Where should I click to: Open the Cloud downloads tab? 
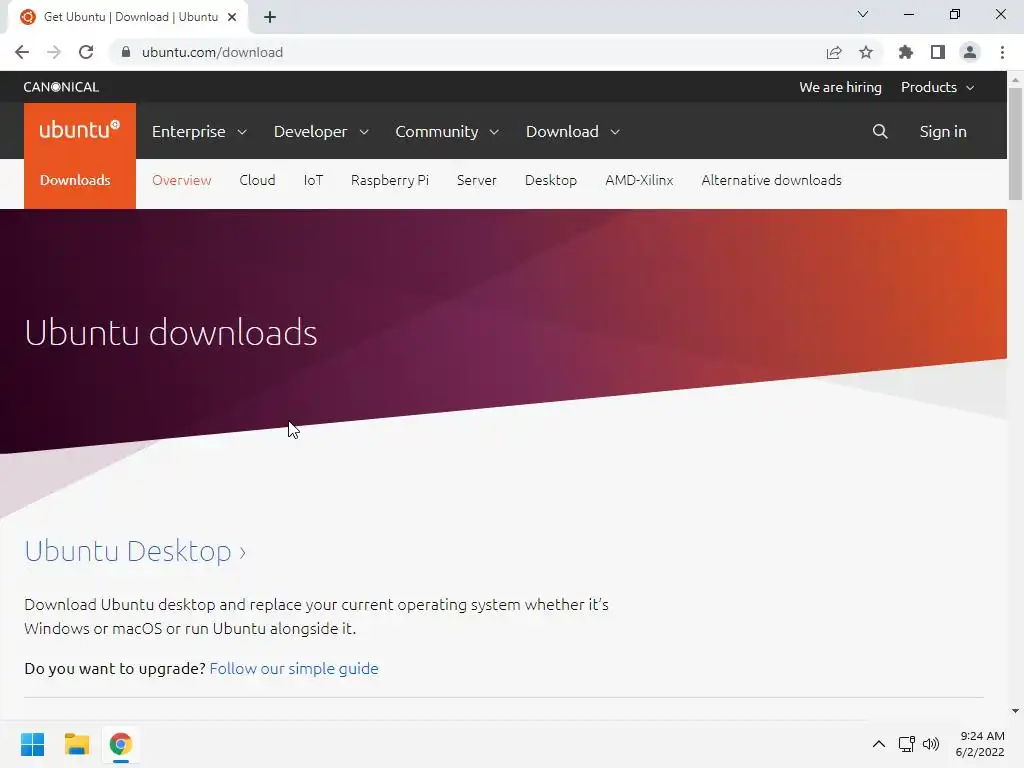[257, 180]
